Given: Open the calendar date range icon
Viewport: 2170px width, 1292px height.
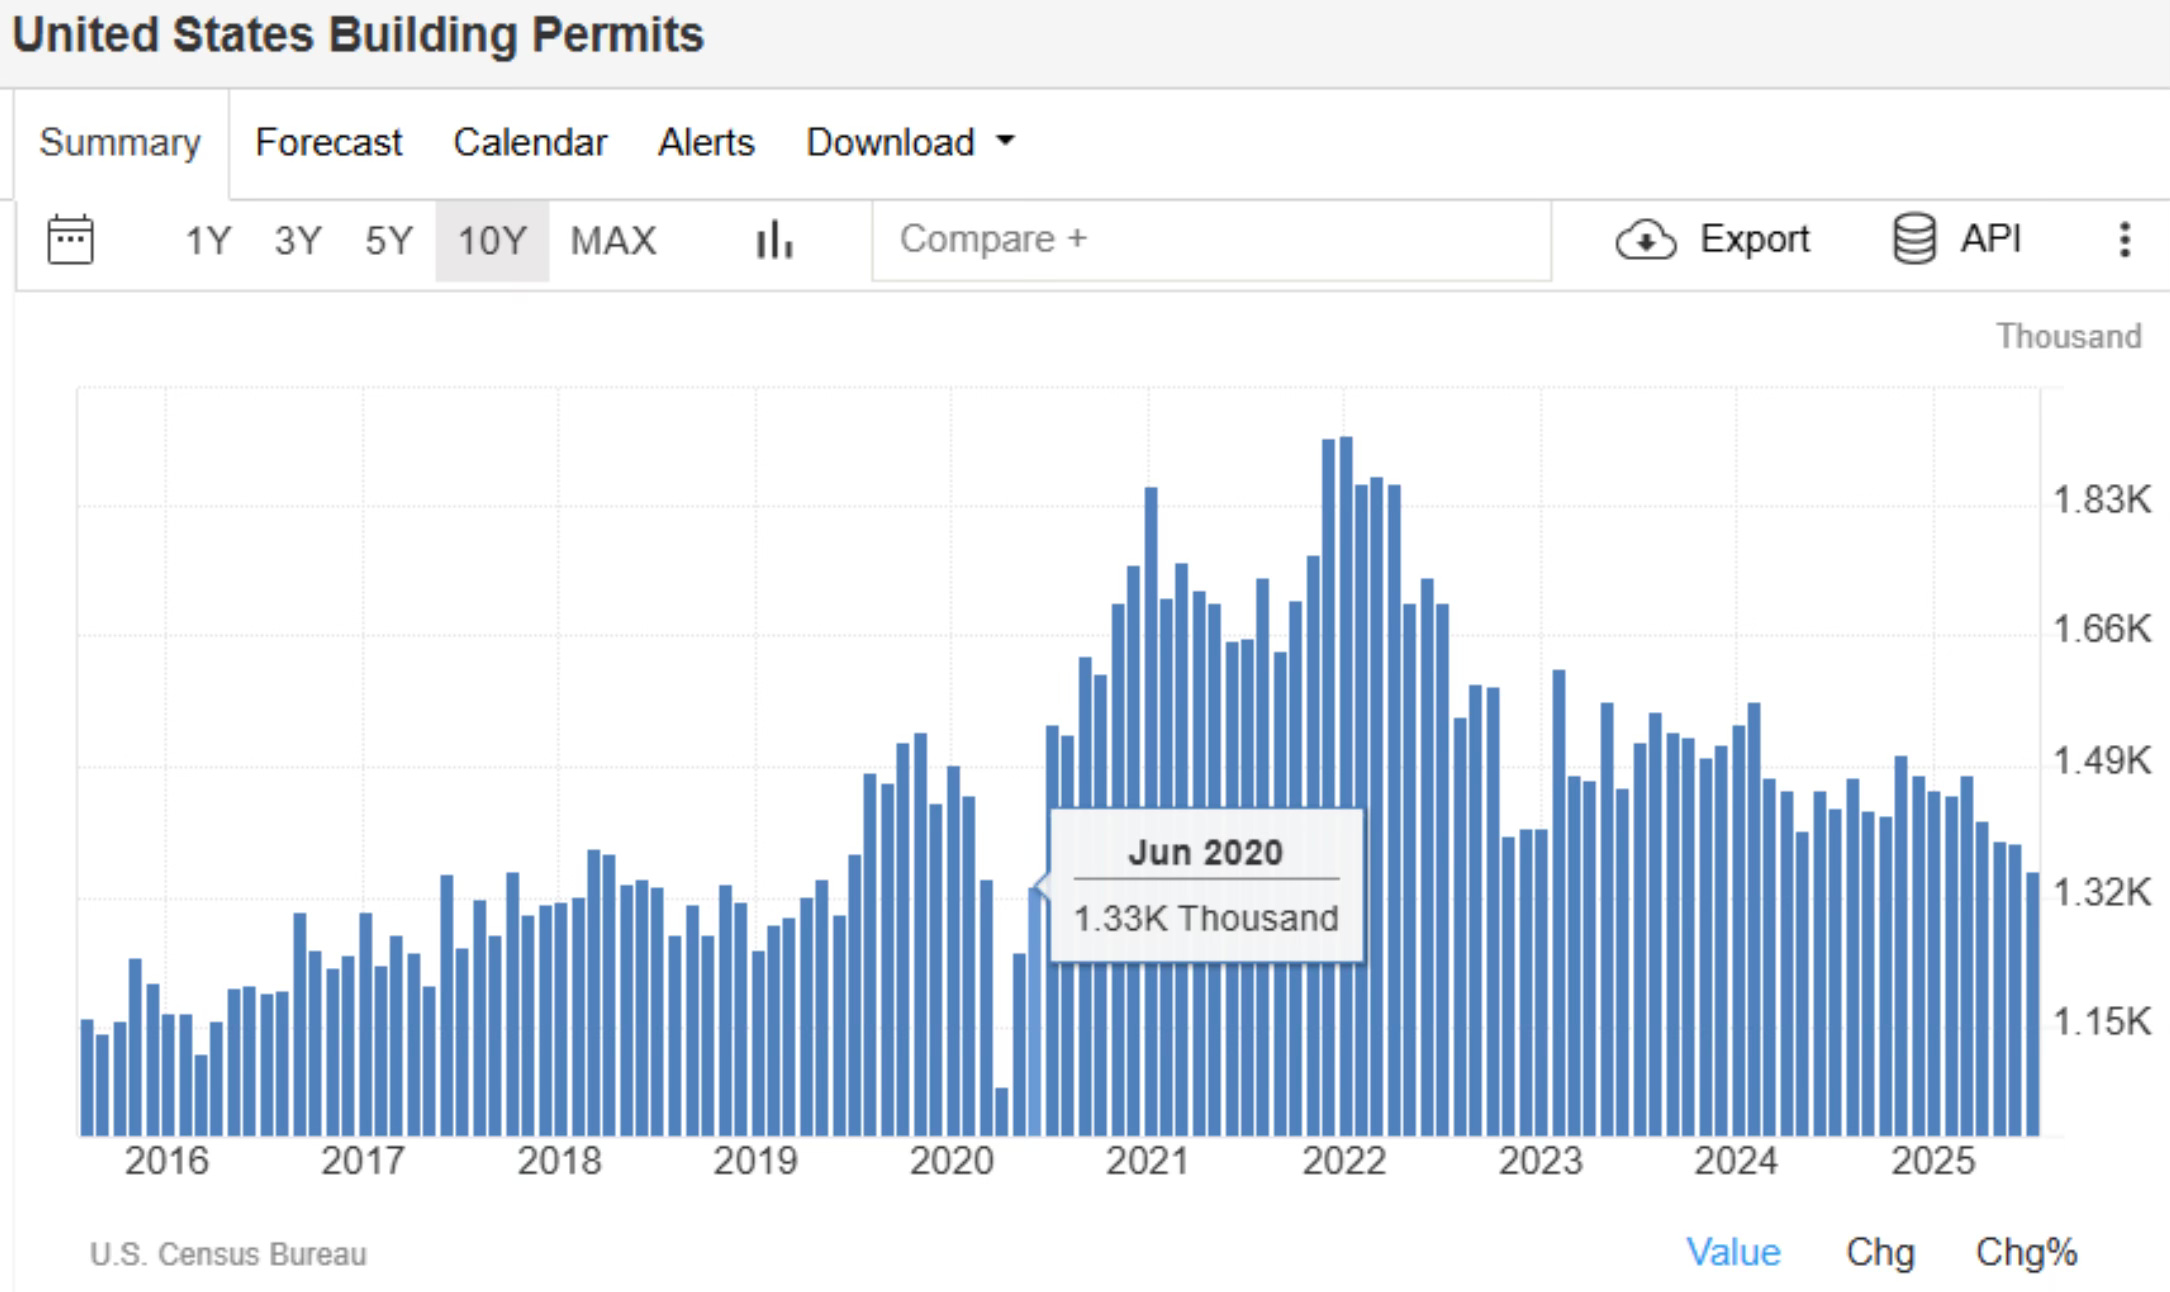Looking at the screenshot, I should [x=70, y=240].
